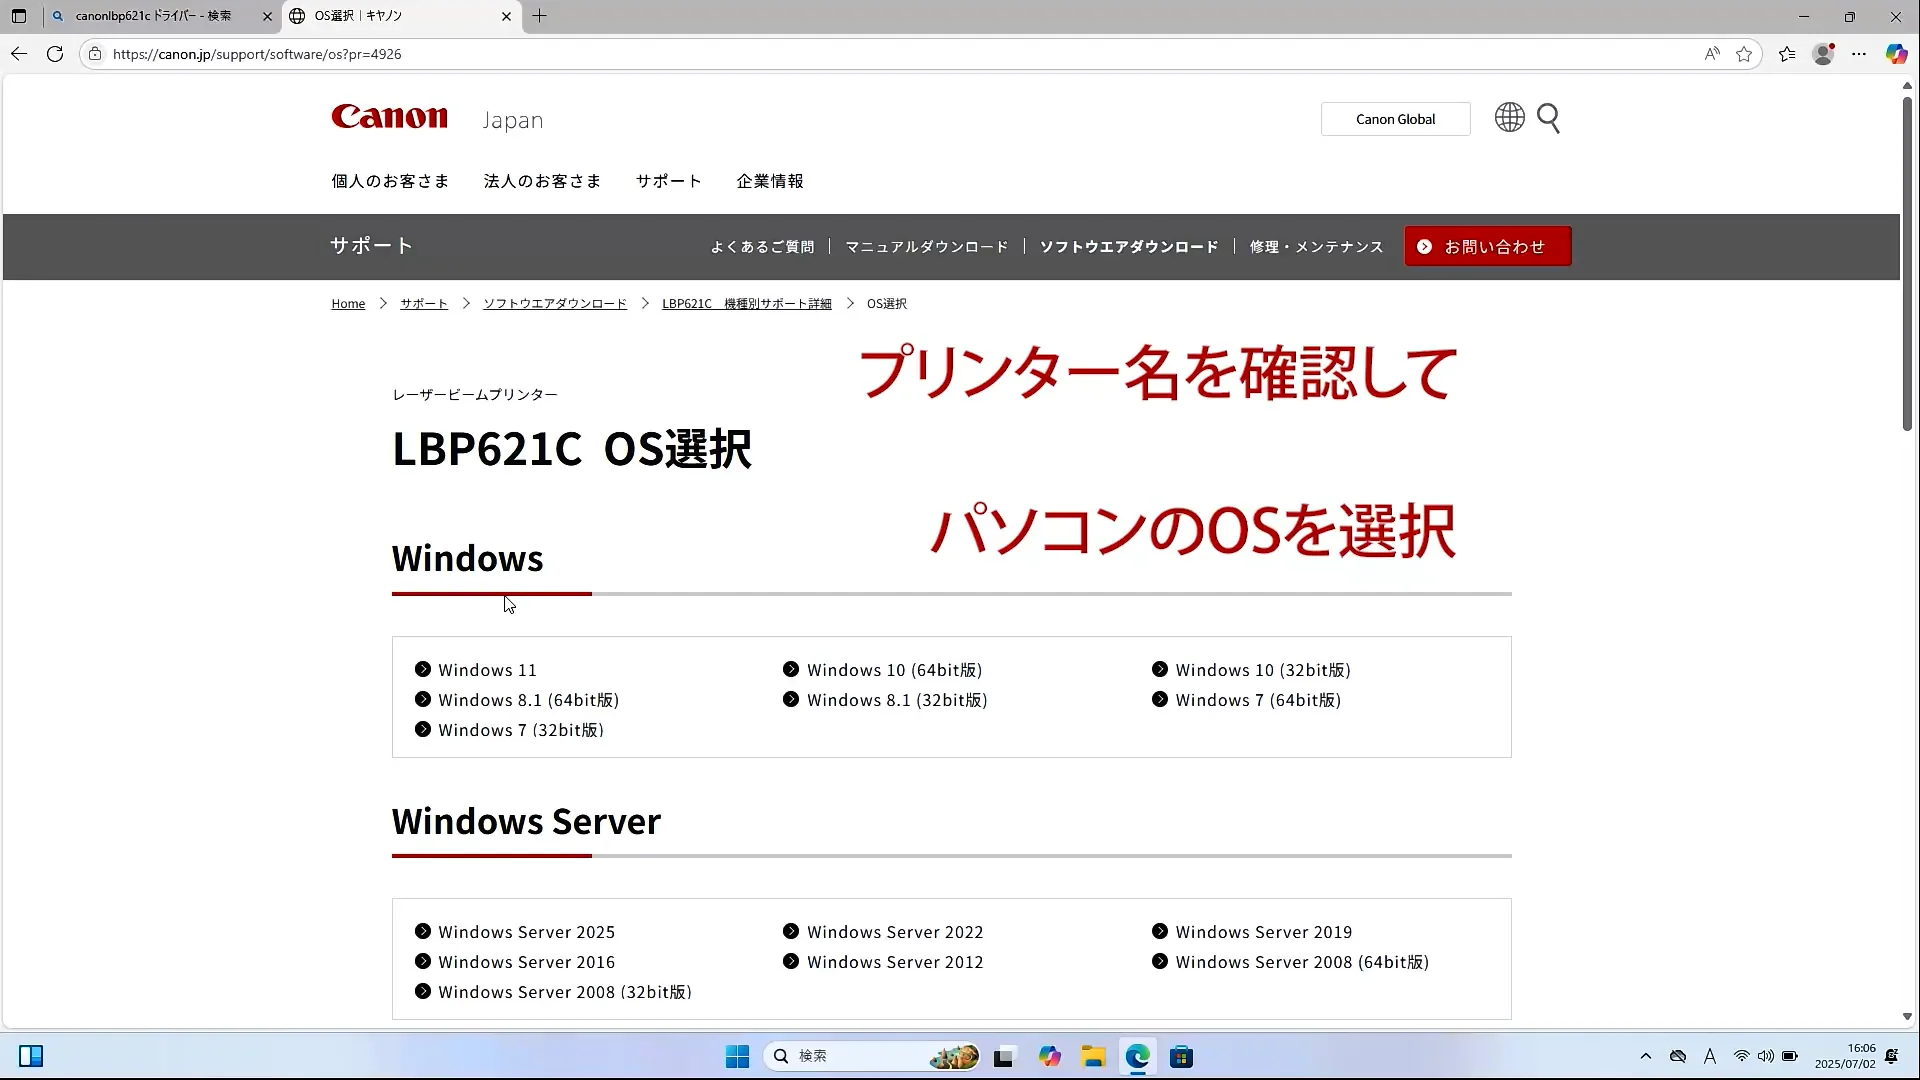
Task: Select the OS選択 browser tab
Action: tap(402, 16)
